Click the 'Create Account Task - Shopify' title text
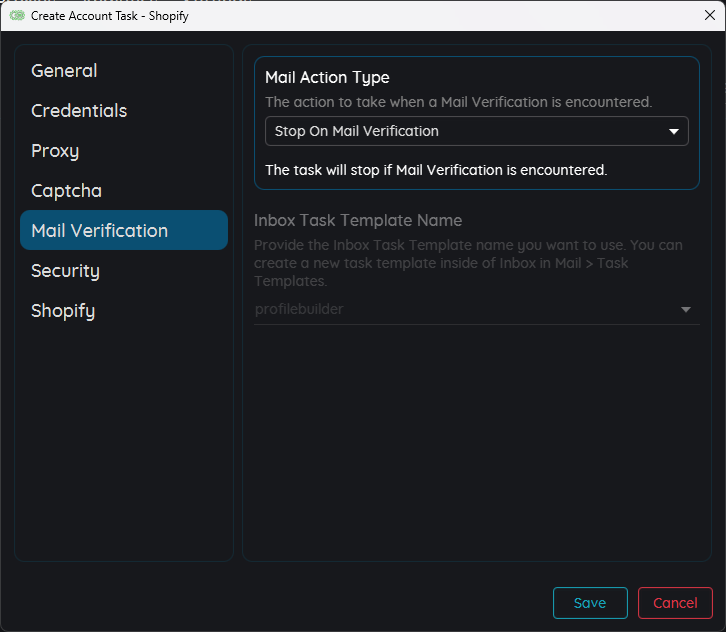The width and height of the screenshot is (726, 632). point(109,16)
